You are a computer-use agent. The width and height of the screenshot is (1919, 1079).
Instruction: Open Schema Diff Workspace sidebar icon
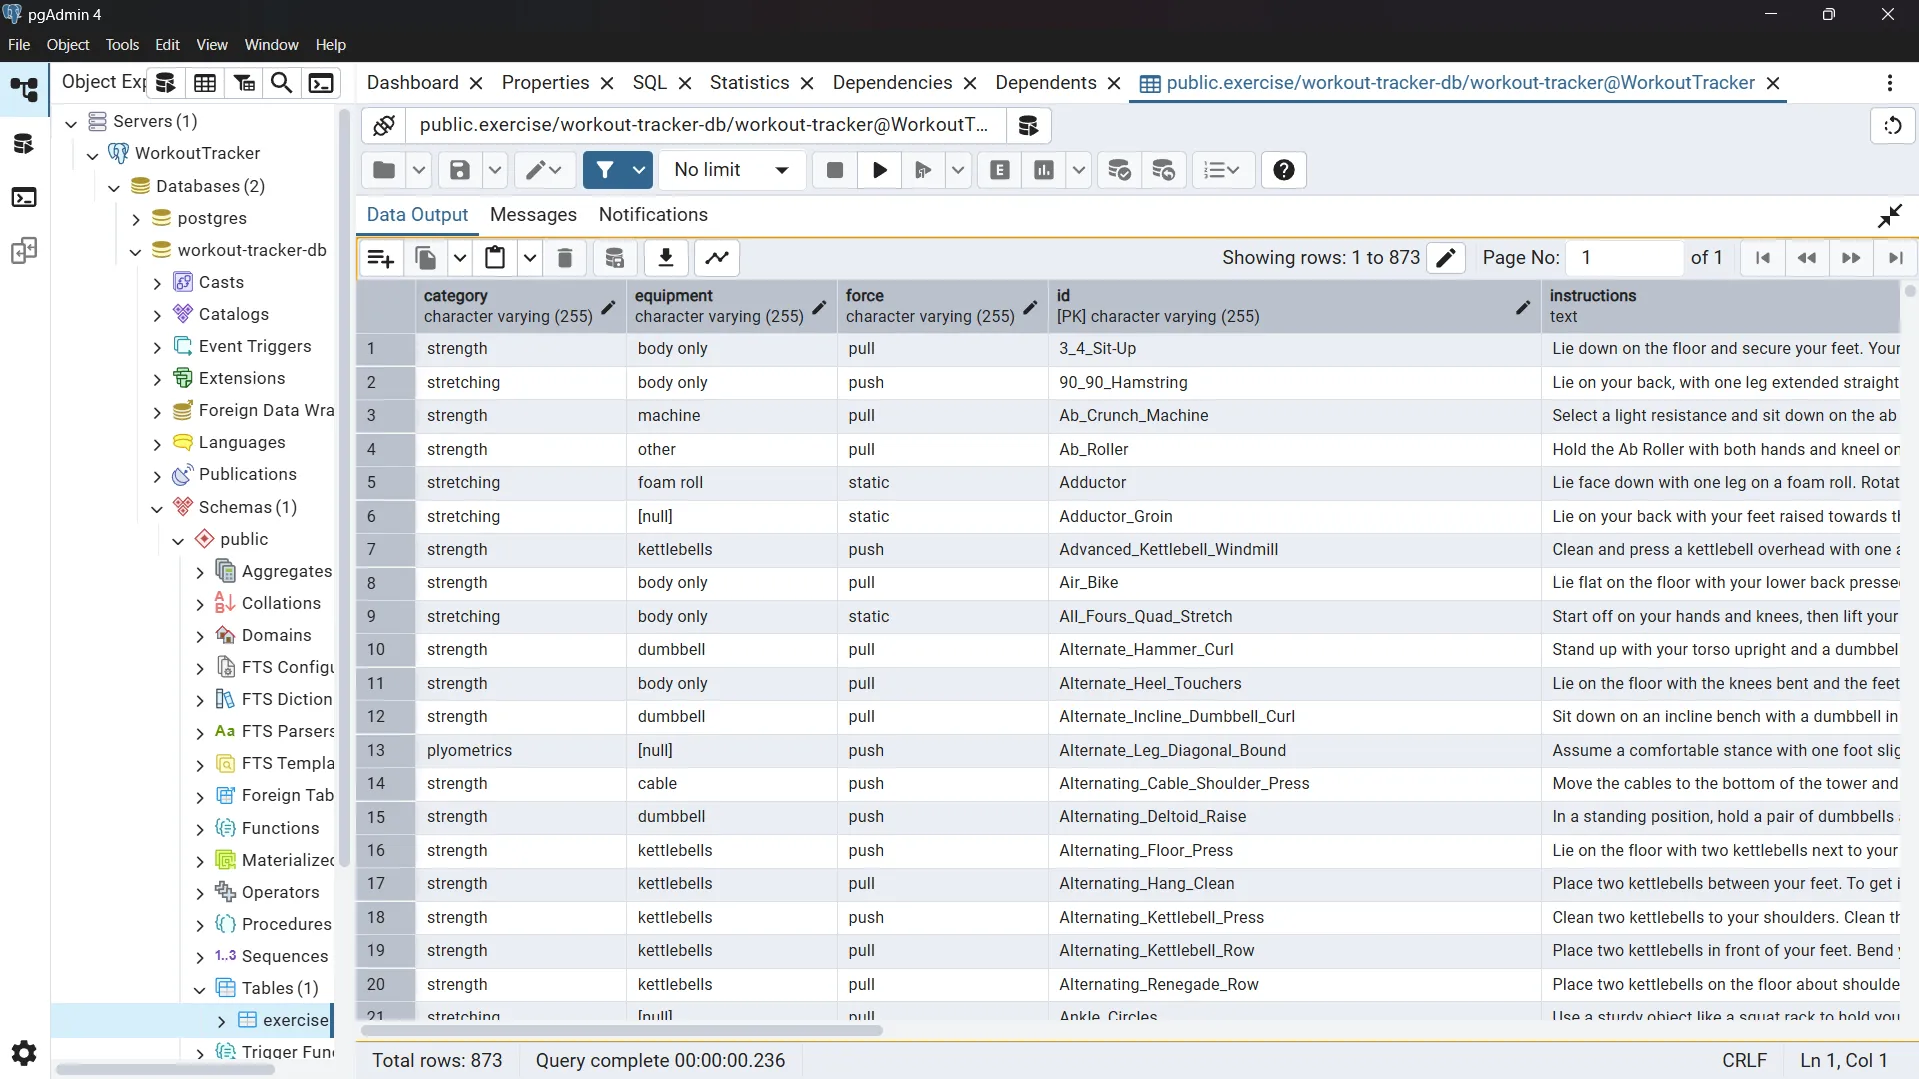tap(24, 250)
